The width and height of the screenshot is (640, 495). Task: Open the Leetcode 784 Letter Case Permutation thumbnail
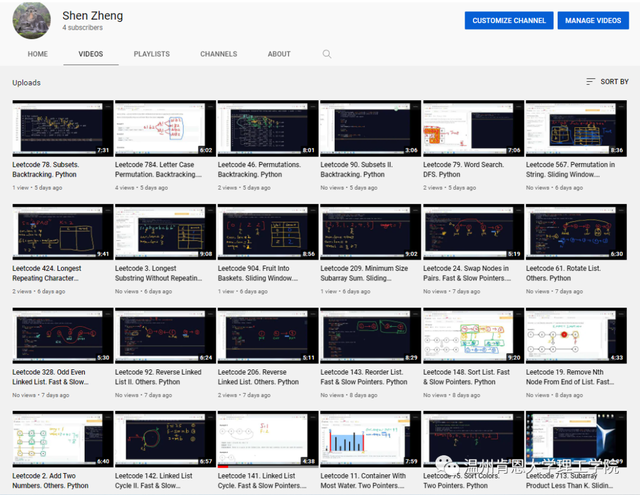point(165,128)
